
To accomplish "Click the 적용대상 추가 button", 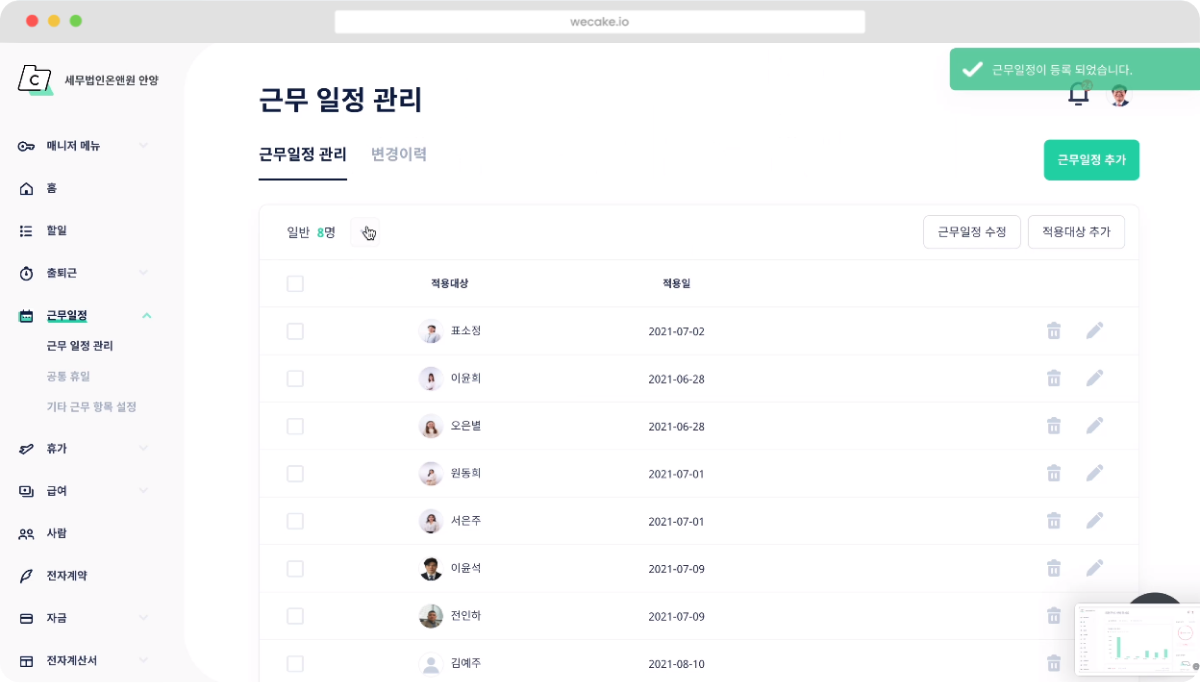I will (x=1076, y=232).
